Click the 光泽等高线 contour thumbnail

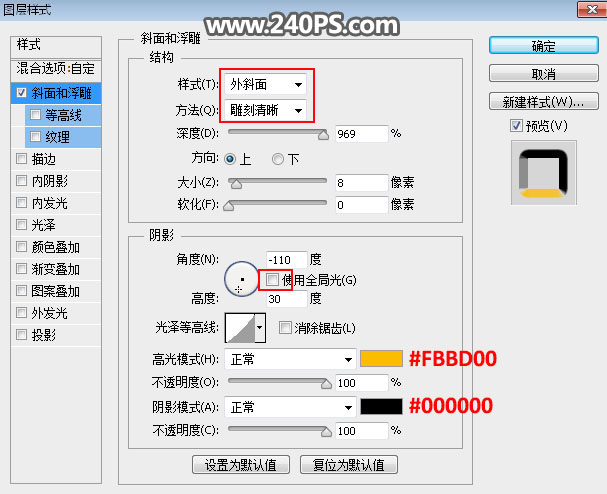240,328
